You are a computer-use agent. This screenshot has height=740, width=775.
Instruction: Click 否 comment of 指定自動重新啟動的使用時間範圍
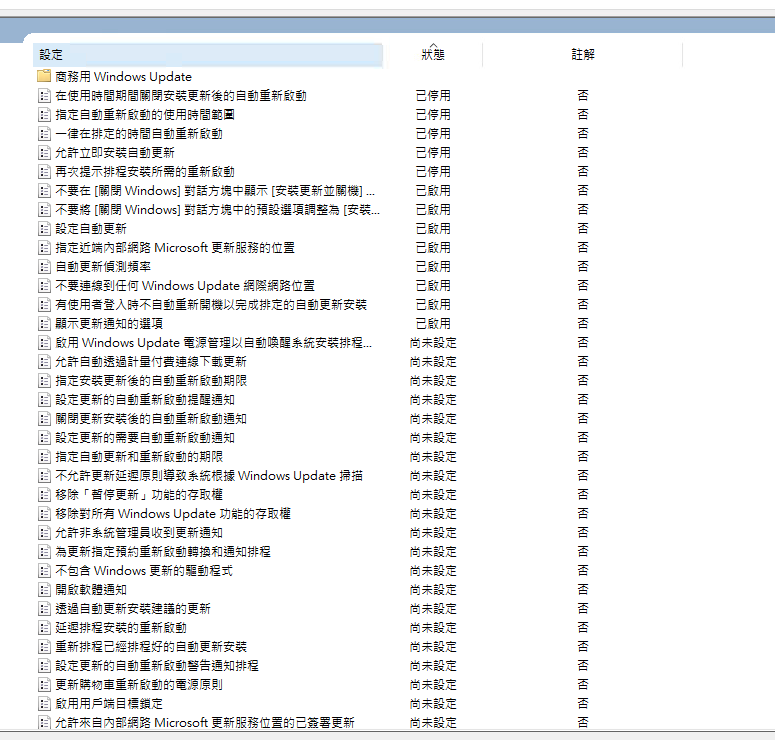coord(583,114)
